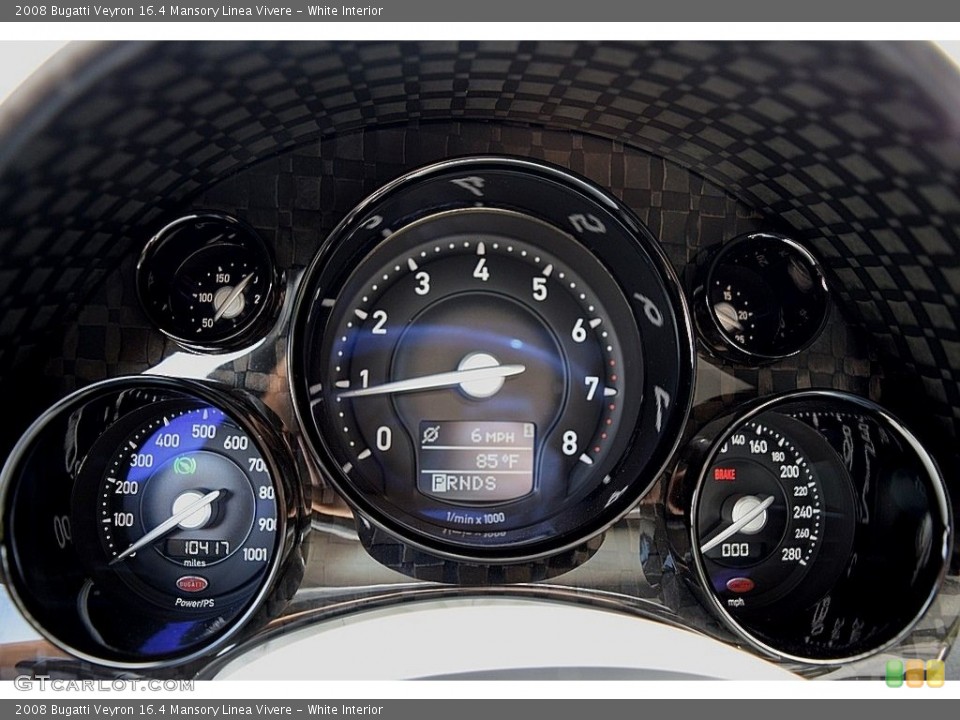Click the orange traffic-light square icon
960x720 pixels.
click(915, 673)
